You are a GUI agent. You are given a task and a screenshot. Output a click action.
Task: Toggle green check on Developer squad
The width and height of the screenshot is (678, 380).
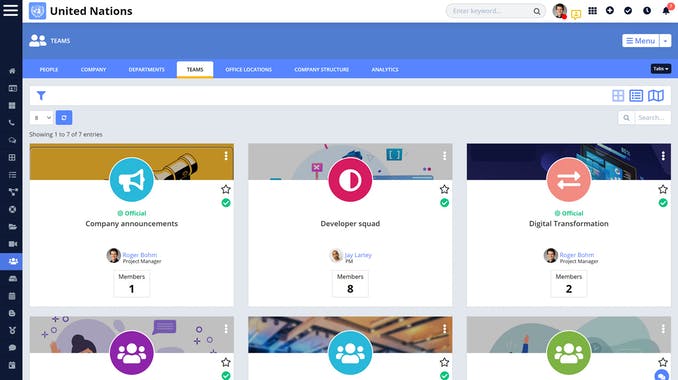click(x=444, y=203)
